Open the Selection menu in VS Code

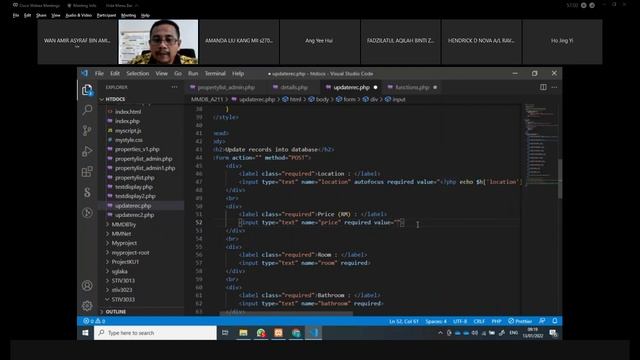pyautogui.click(x=138, y=73)
